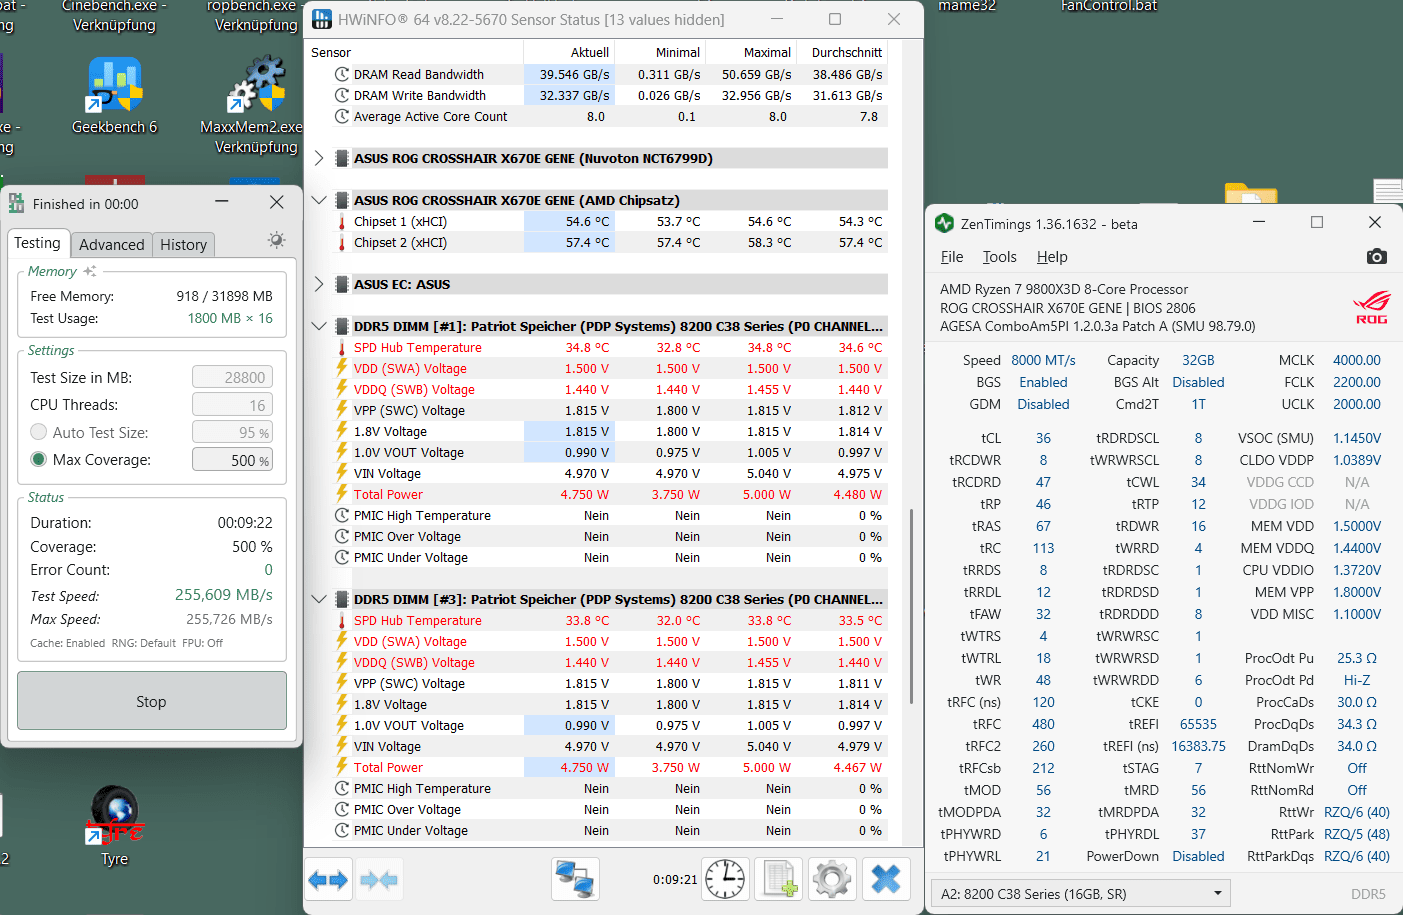This screenshot has width=1403, height=915.
Task: Click the thermometer icon beside Chipset 1 (xHCI)
Action: point(342,222)
